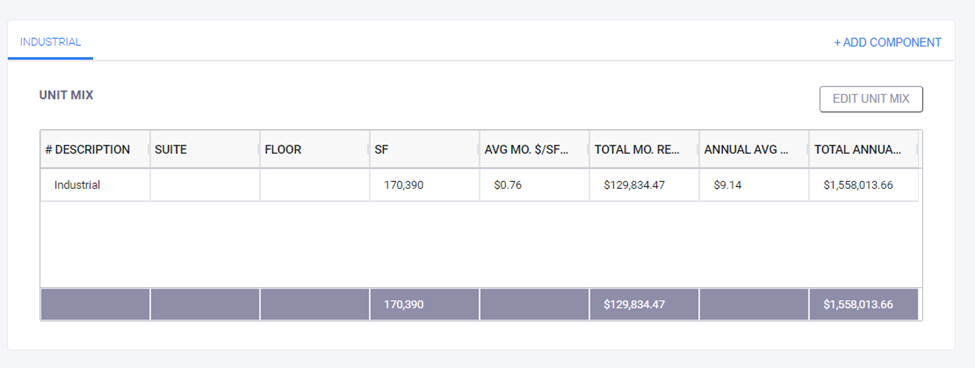Click the + ADD COMPONENT link
This screenshot has width=975, height=368.
coord(887,42)
